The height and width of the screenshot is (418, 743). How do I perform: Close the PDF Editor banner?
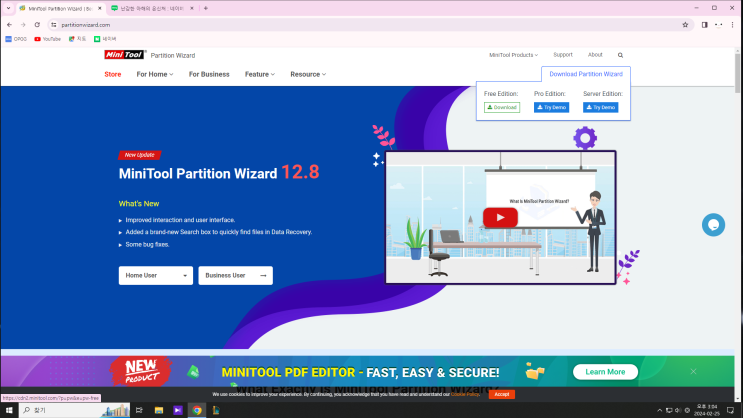(x=693, y=372)
